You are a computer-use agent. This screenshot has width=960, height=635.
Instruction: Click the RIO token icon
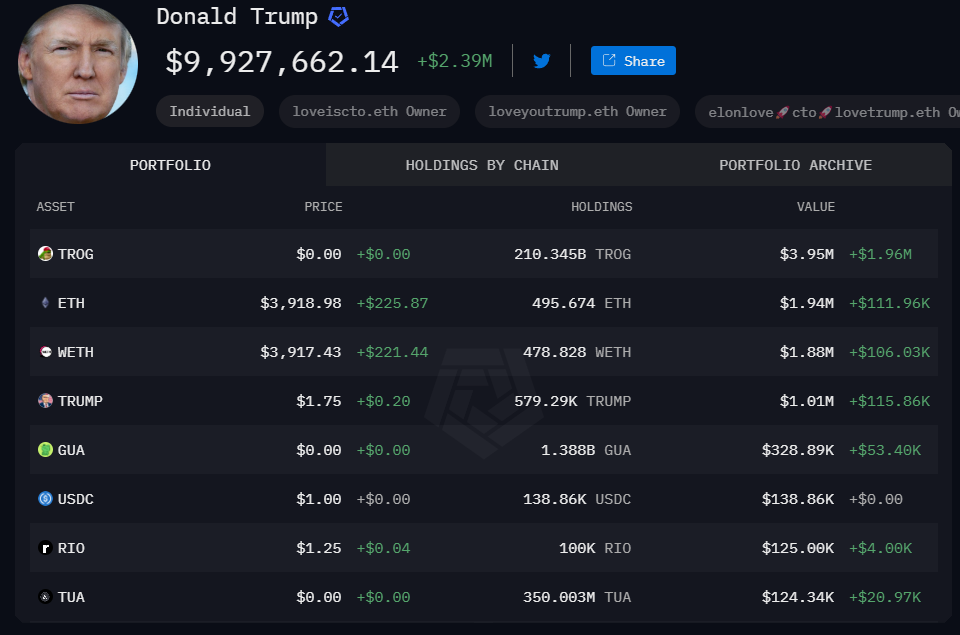(45, 547)
